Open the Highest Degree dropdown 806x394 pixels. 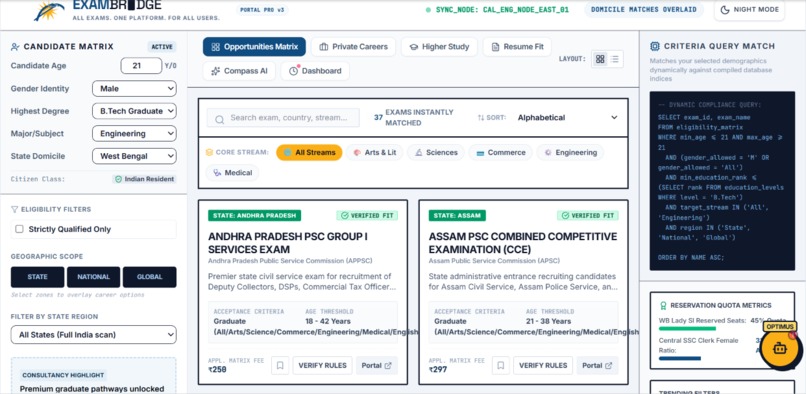point(134,111)
